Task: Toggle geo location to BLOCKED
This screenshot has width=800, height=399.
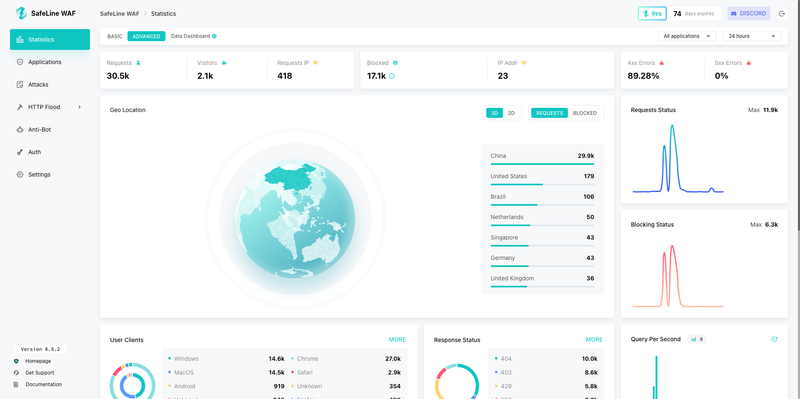Action: (585, 113)
